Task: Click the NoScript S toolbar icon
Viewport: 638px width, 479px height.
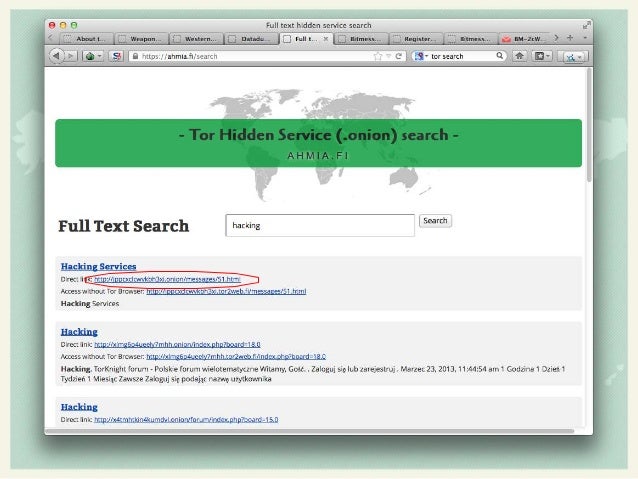Action: point(116,56)
